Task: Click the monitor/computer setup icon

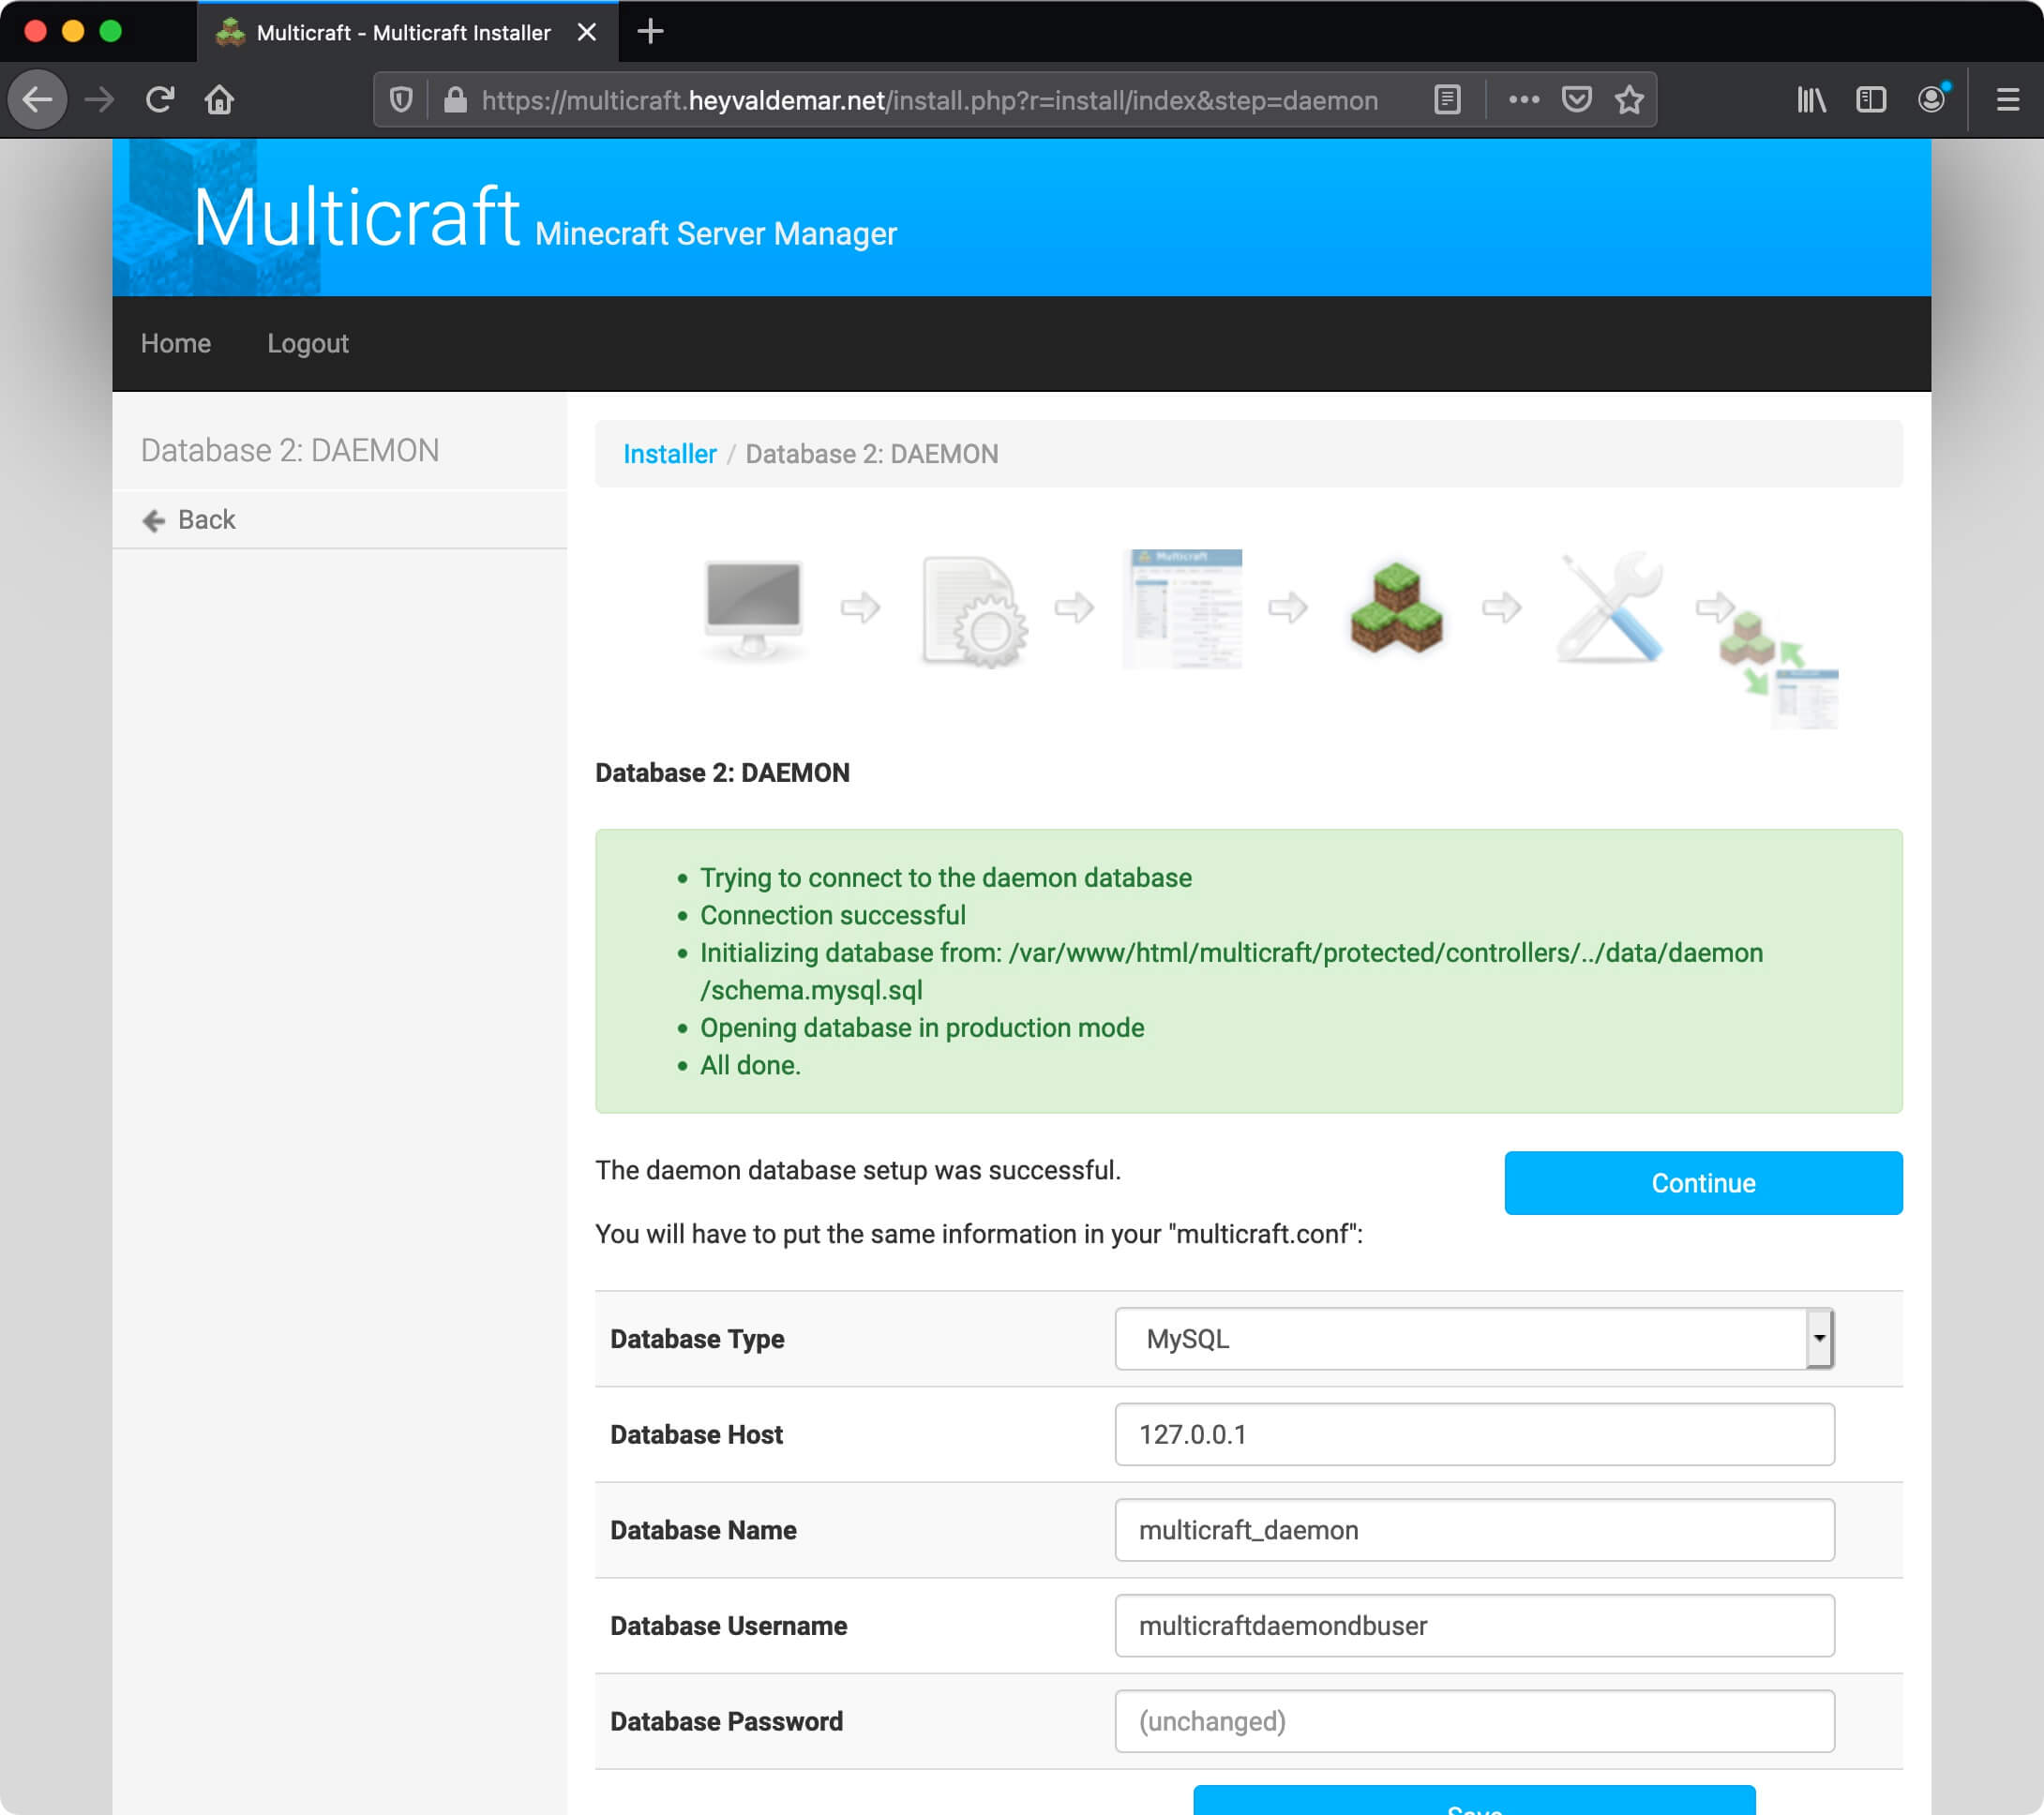Action: [x=751, y=609]
